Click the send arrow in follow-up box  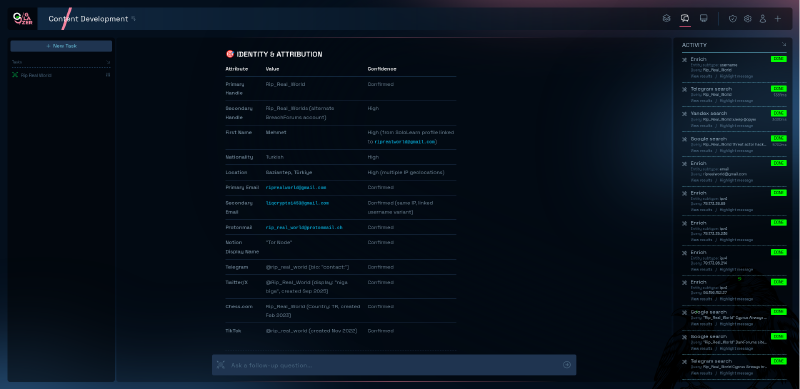pyautogui.click(x=566, y=365)
